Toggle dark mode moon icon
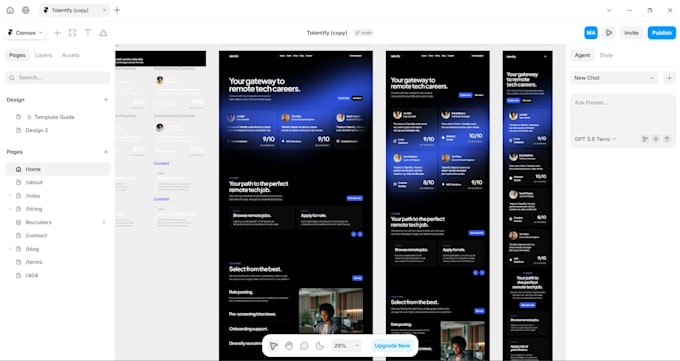This screenshot has height=361, width=680. (x=320, y=346)
